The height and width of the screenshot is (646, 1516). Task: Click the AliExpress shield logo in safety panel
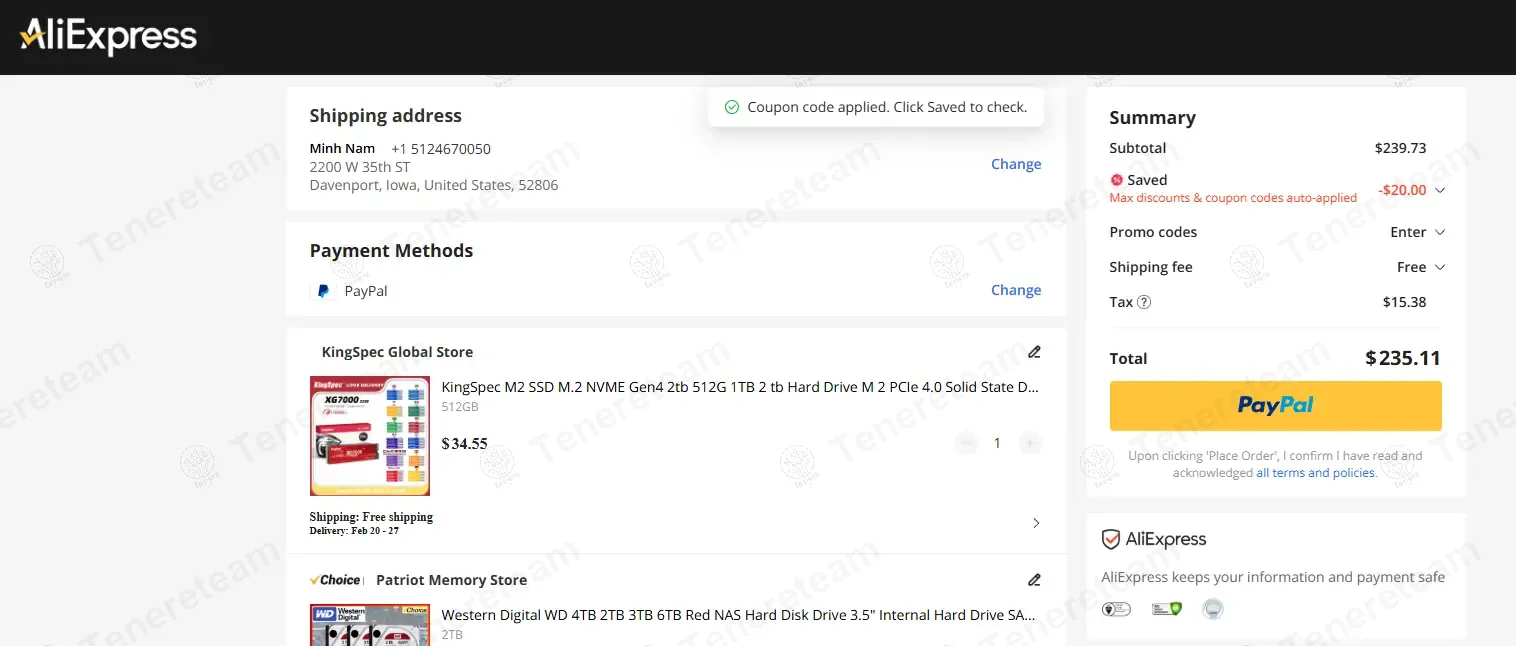pyautogui.click(x=1154, y=539)
